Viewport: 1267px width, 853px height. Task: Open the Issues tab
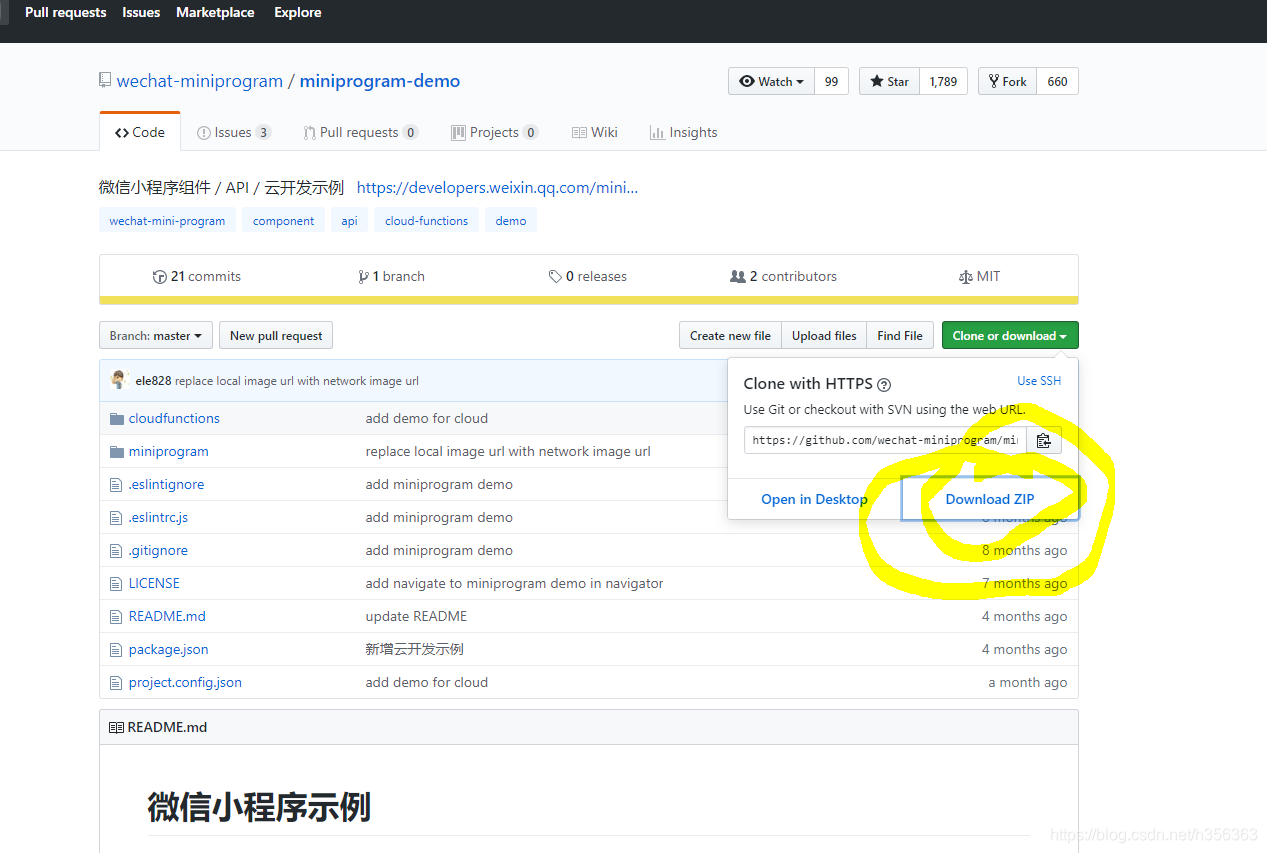pyautogui.click(x=234, y=132)
